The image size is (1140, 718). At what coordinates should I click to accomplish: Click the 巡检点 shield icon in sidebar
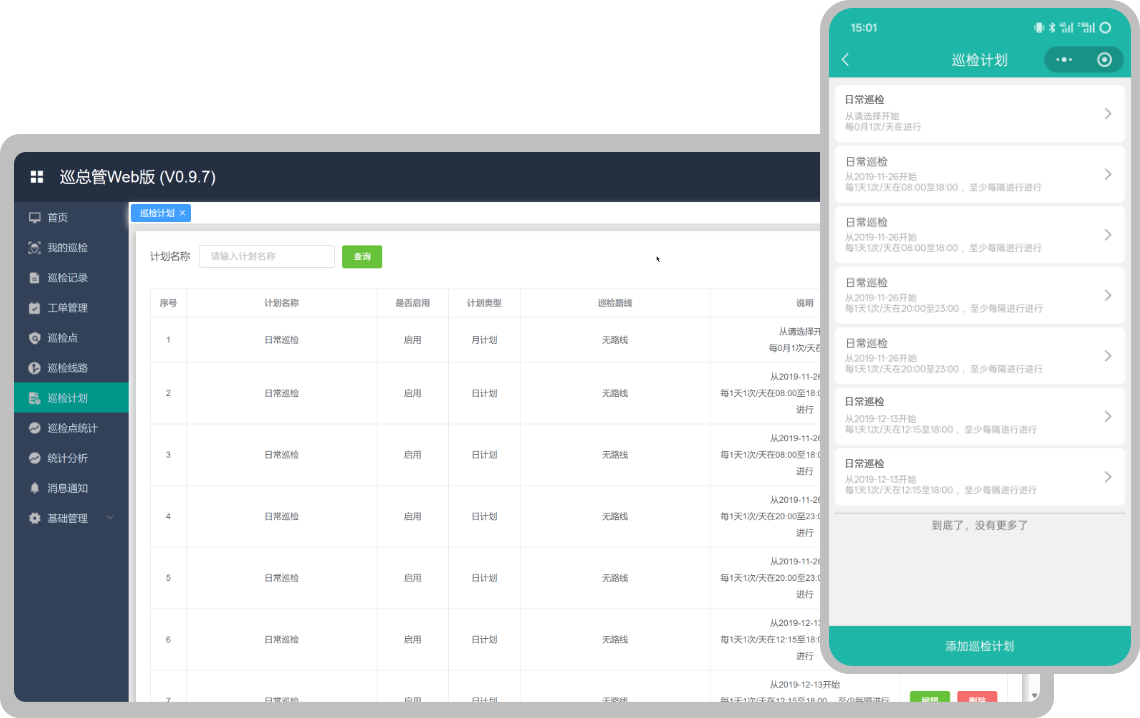[x=35, y=338]
